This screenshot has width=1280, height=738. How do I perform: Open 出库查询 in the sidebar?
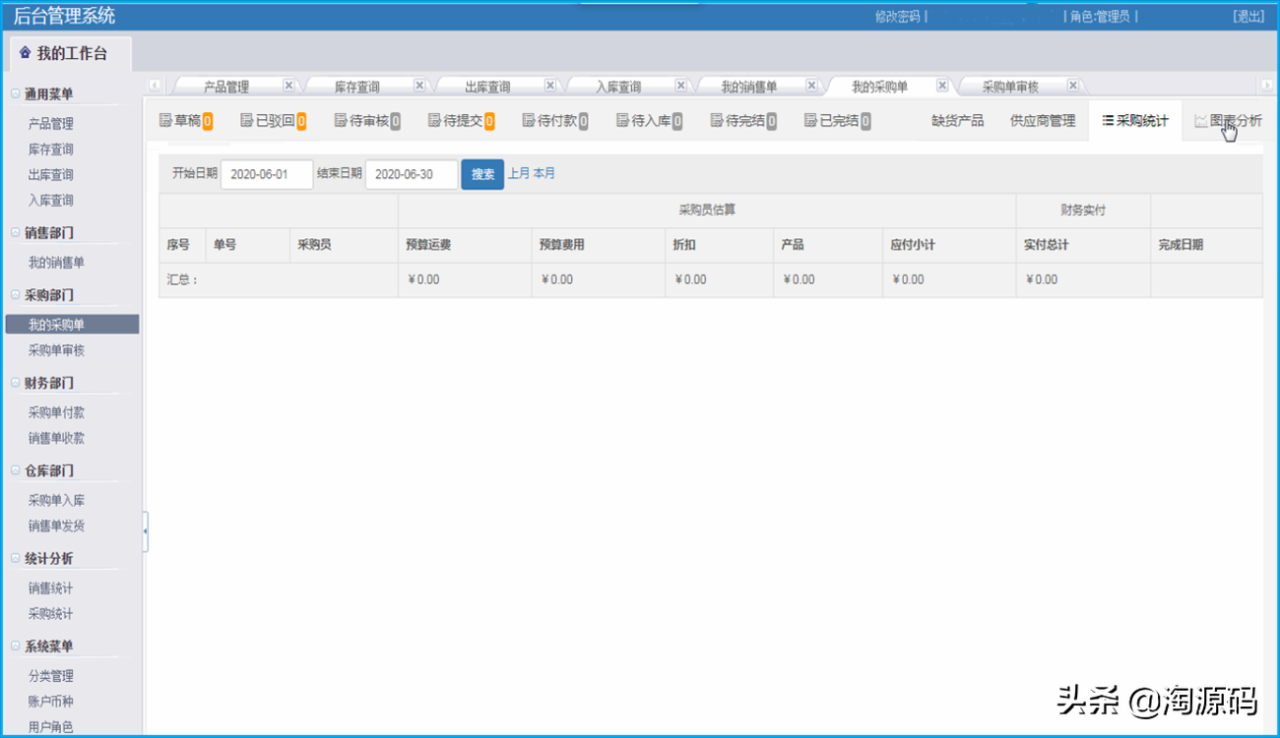pos(51,175)
